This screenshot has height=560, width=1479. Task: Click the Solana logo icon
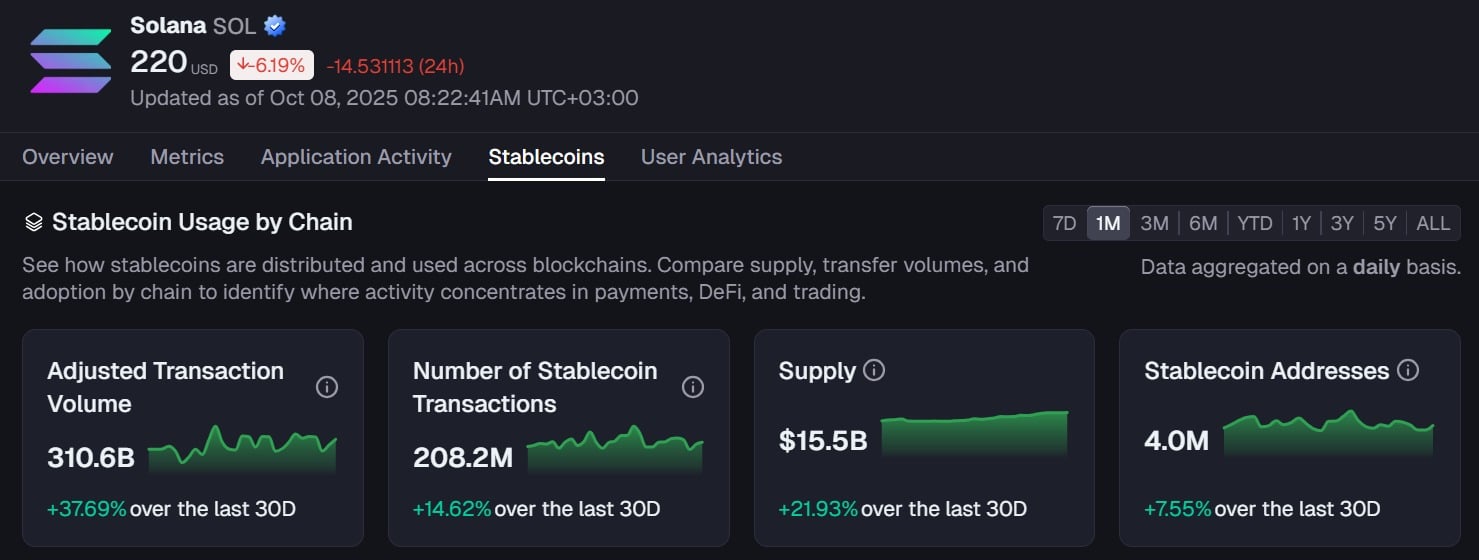71,61
